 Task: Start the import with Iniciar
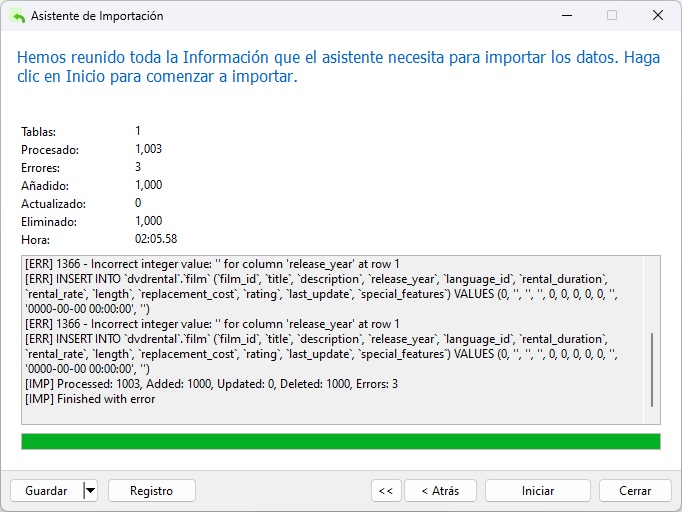538,491
